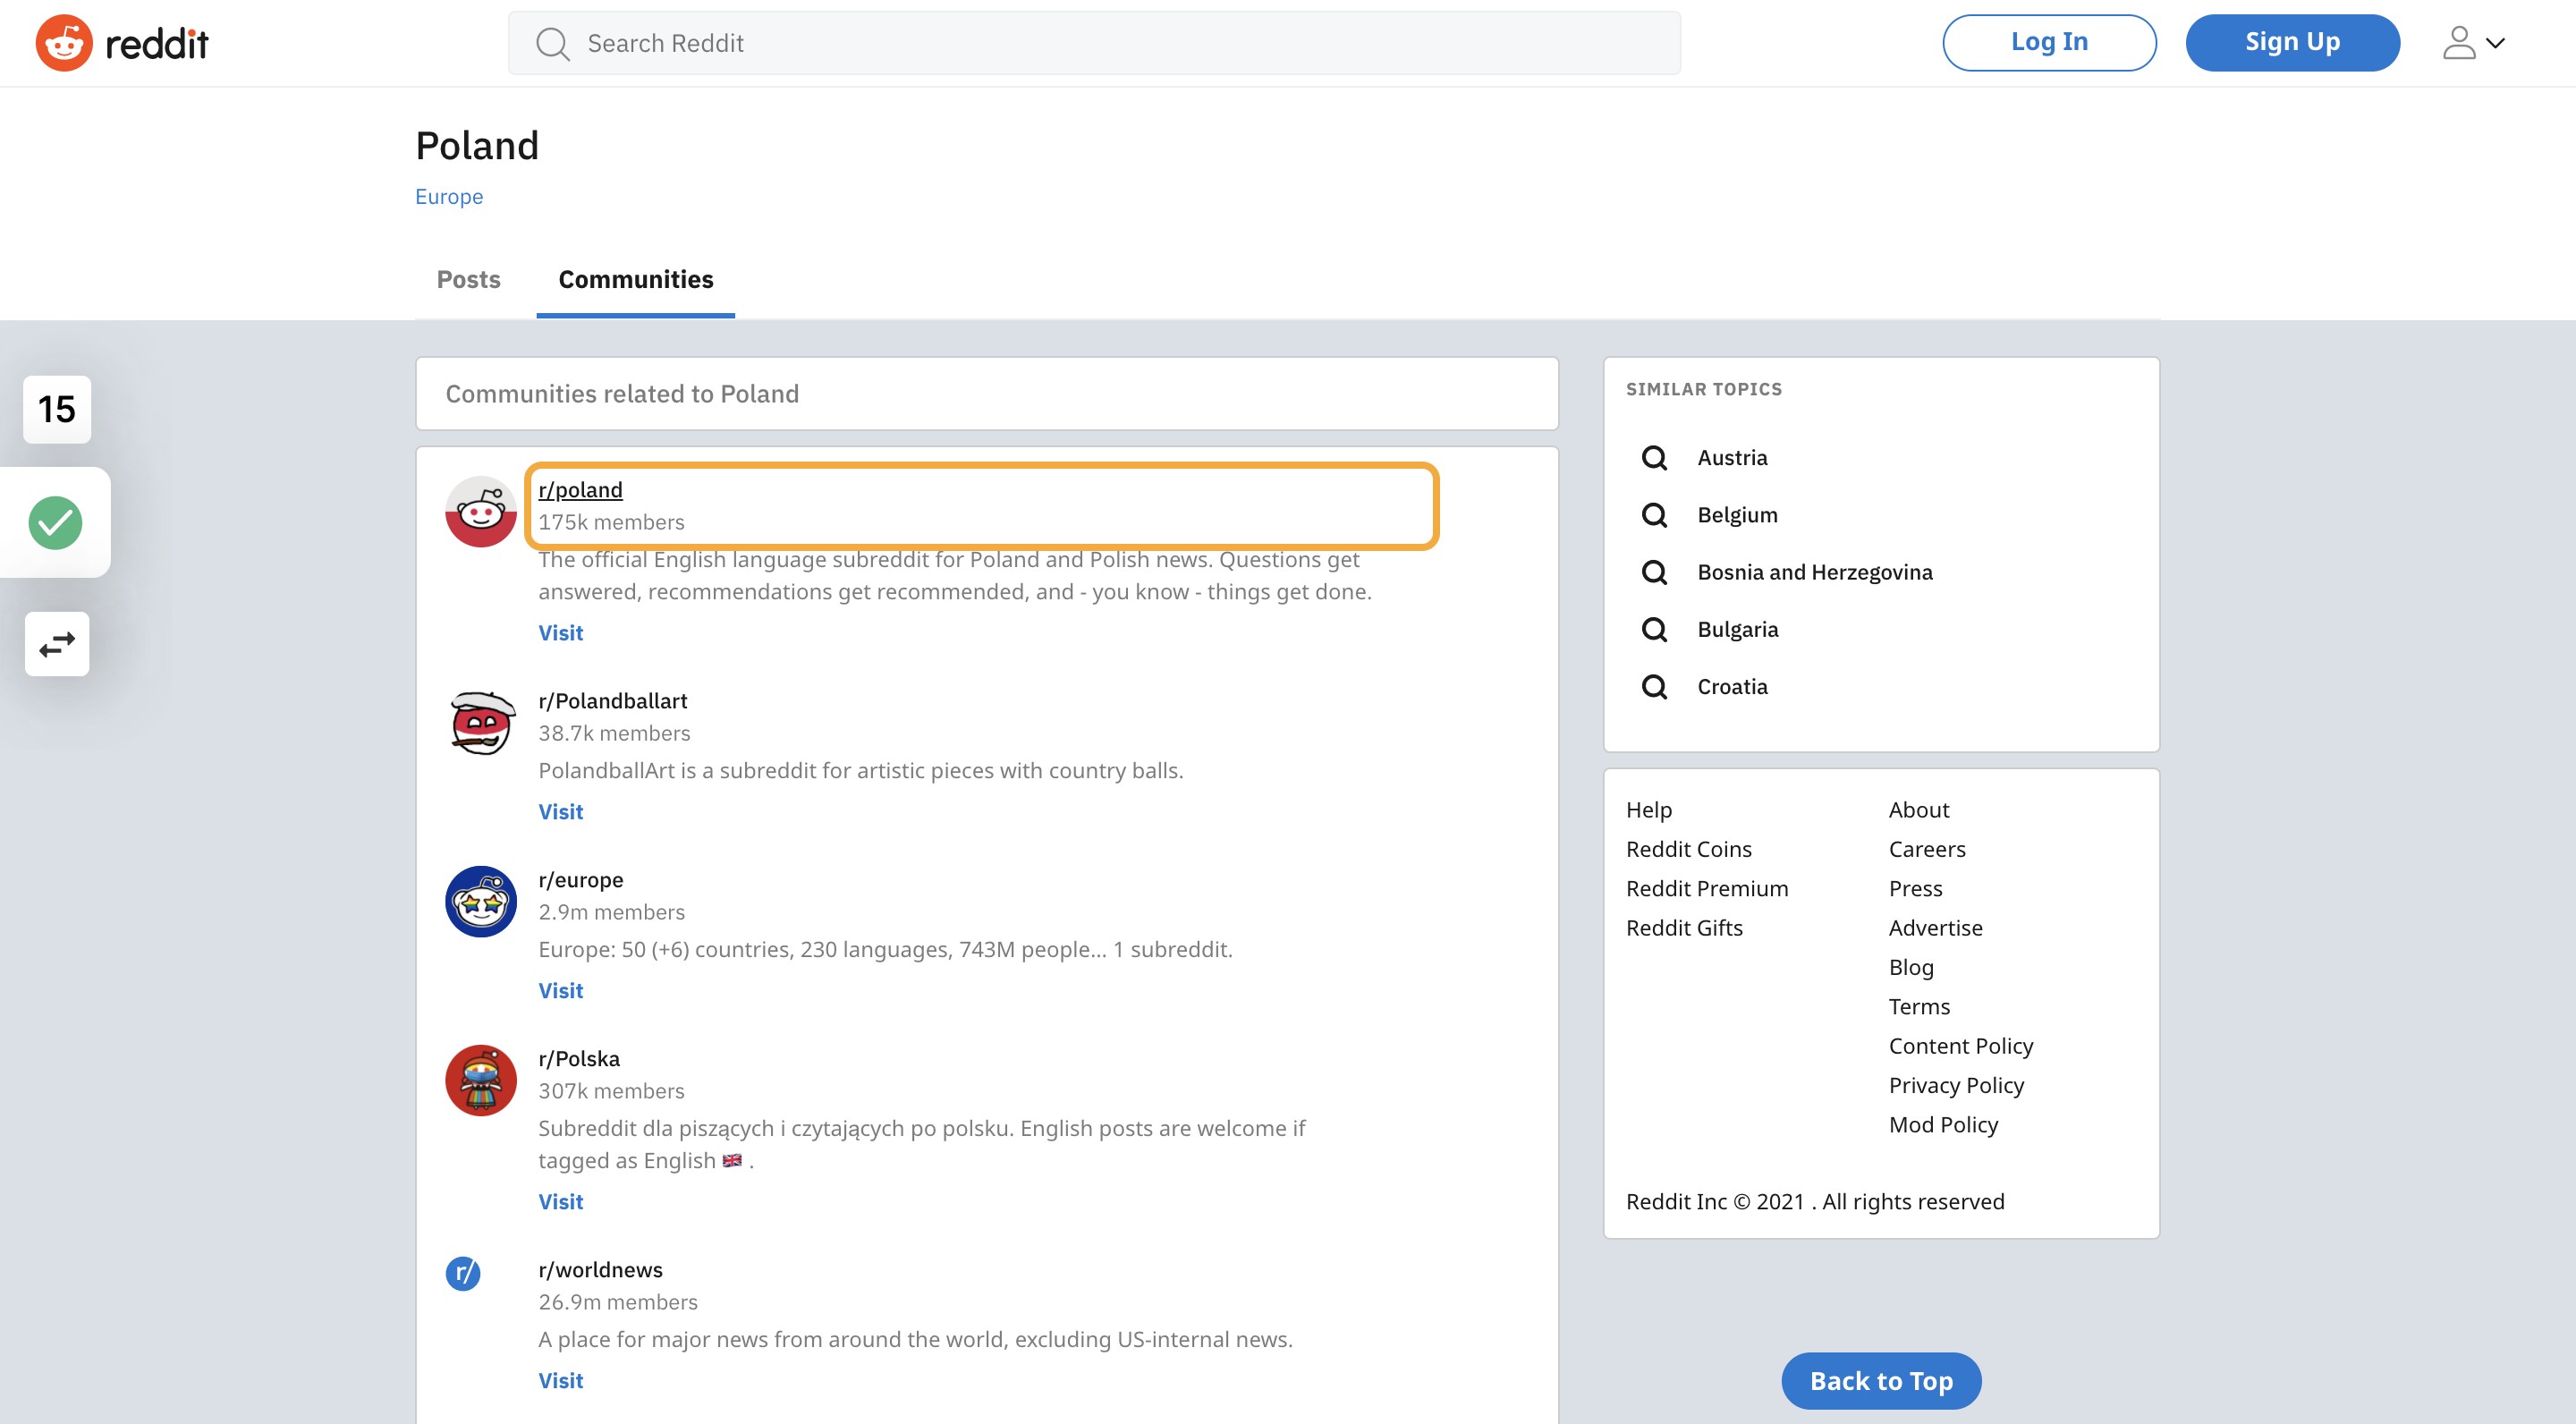
Task: Open the r/europe community name
Action: coord(581,880)
